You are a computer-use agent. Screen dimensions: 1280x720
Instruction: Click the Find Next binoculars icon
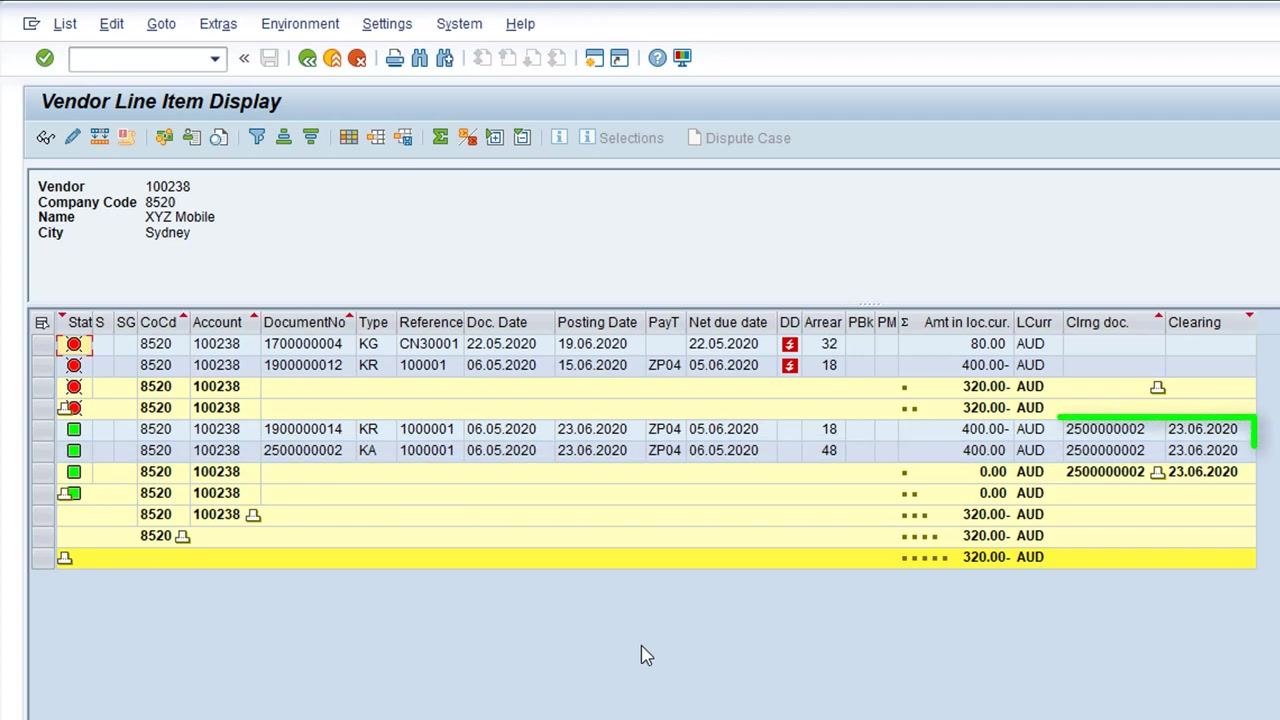point(445,58)
